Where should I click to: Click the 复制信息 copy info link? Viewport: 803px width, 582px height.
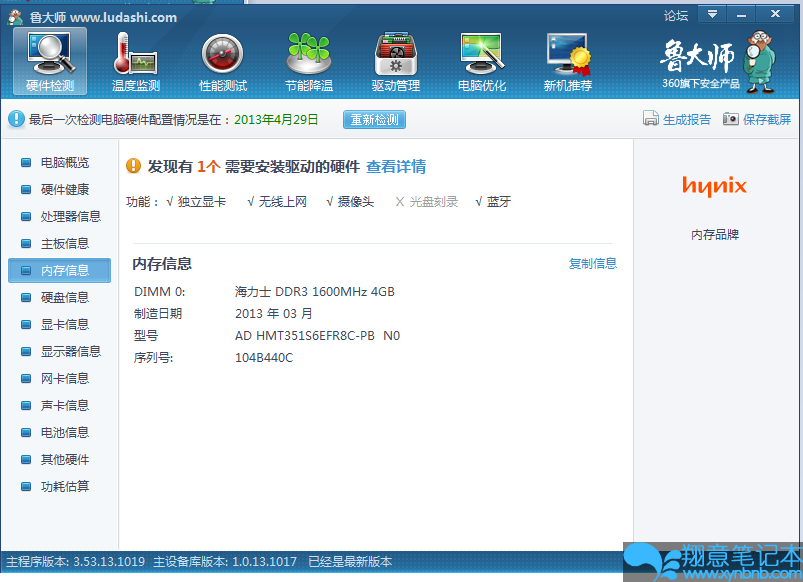[x=593, y=264]
